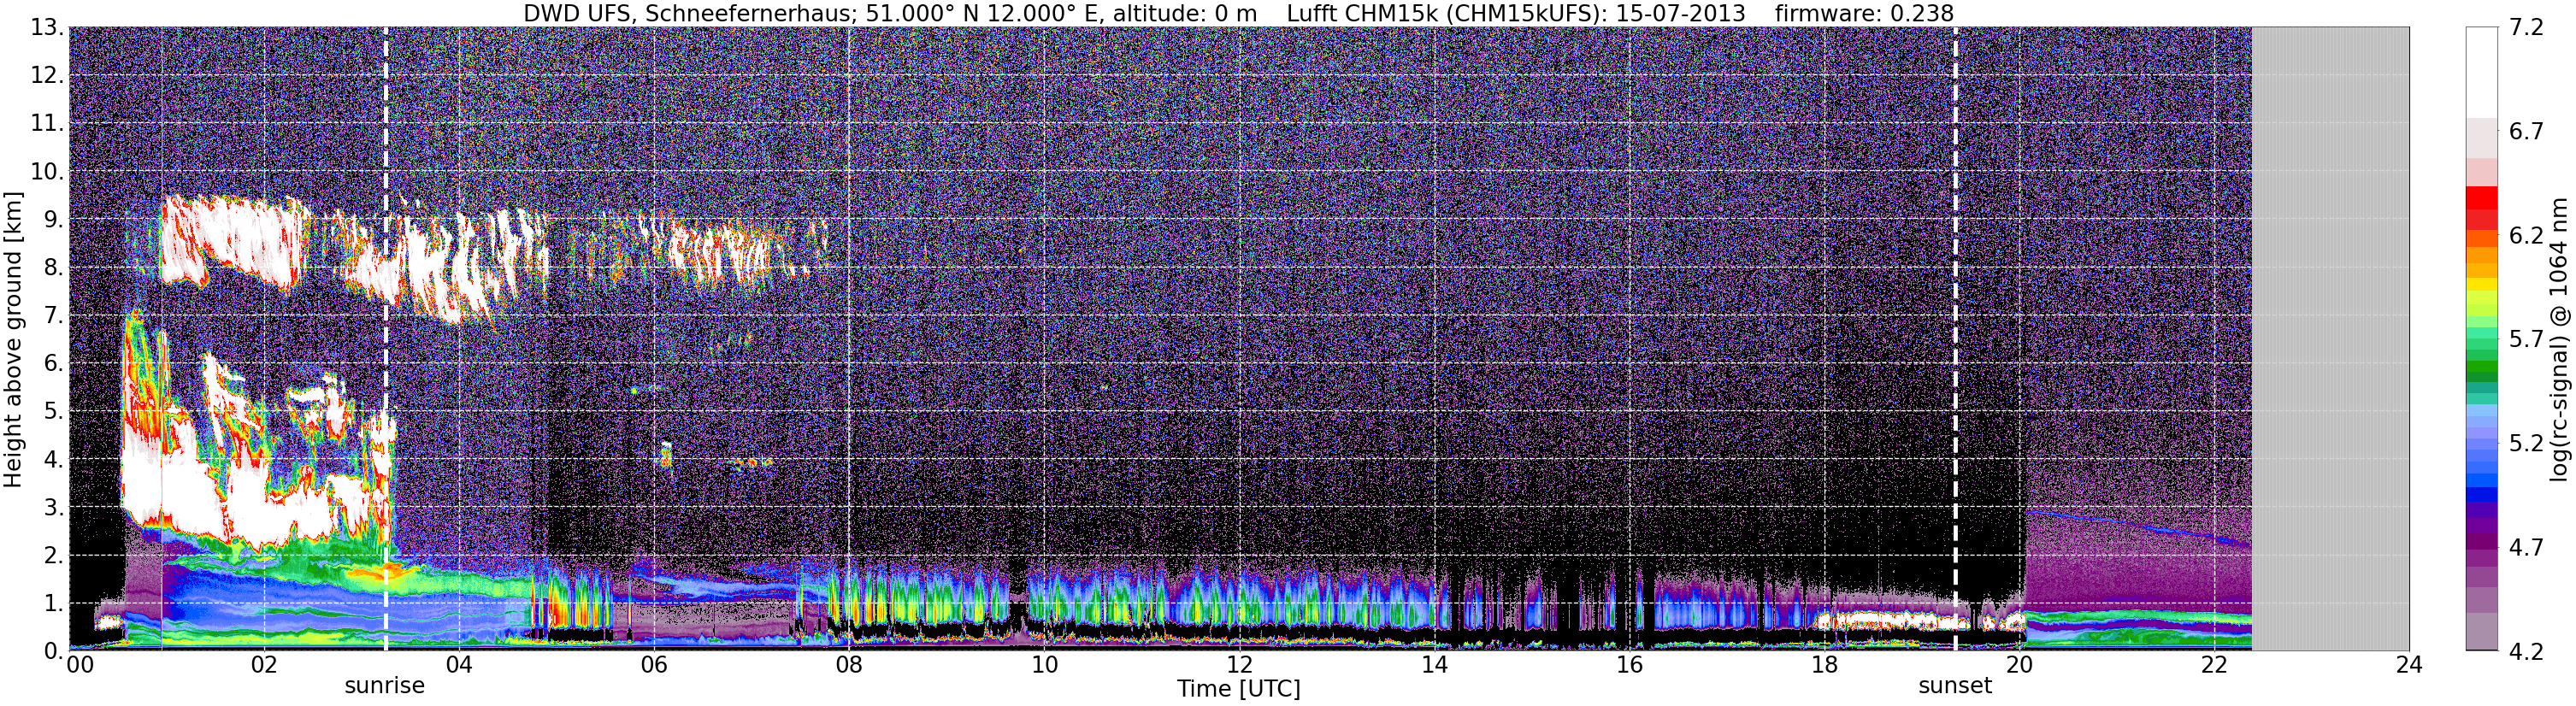The image size is (2576, 706).
Task: Click the time axis tick '04'
Action: [459, 666]
